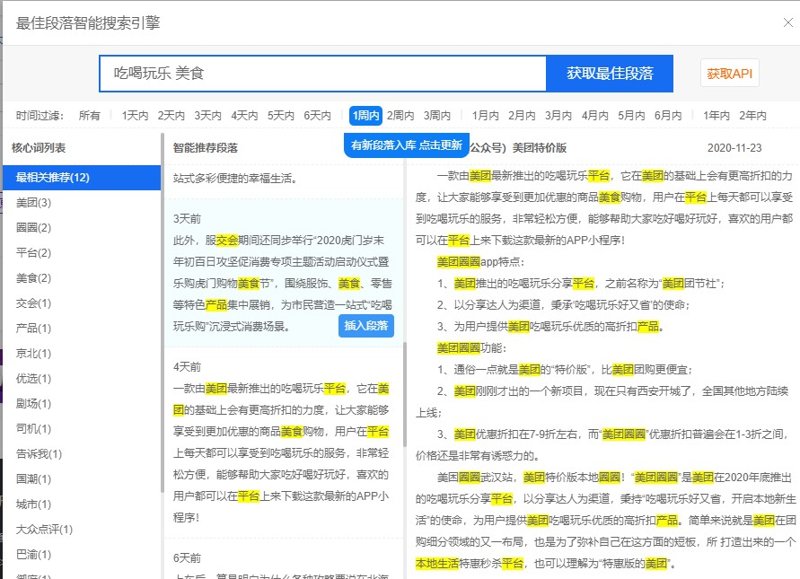Select time filter 2天内
Image resolution: width=800 pixels, height=579 pixels.
(x=171, y=115)
